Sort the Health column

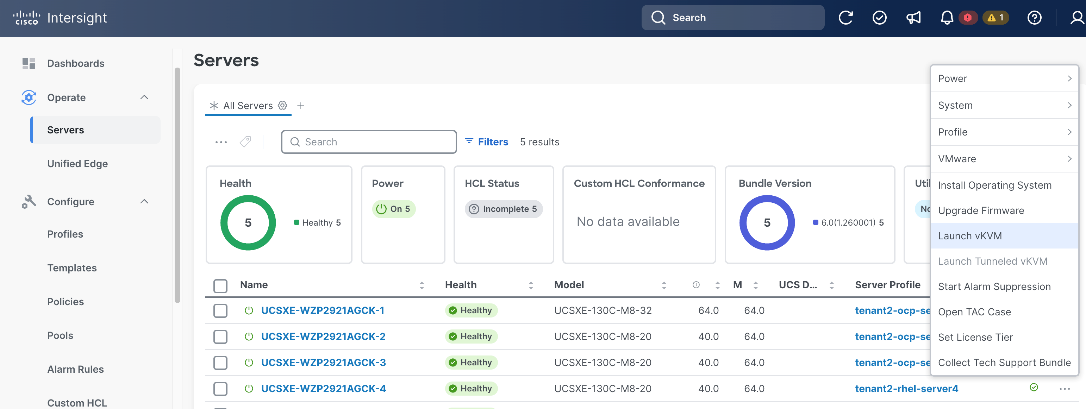[531, 285]
